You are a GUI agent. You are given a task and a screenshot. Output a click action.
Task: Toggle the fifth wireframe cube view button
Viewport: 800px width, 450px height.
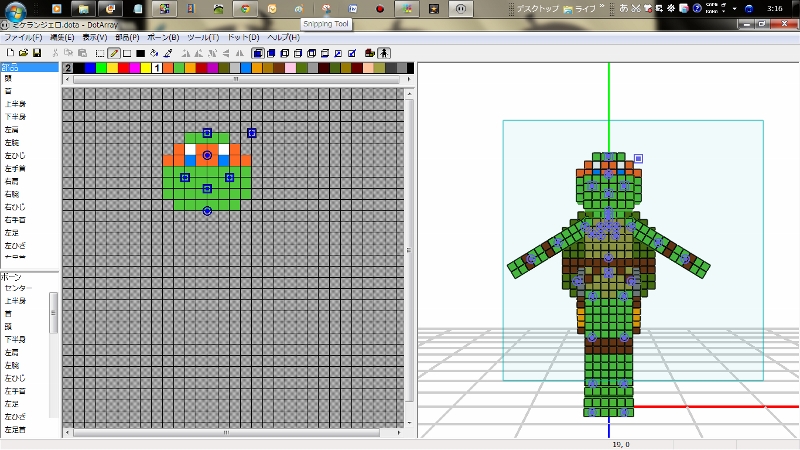click(312, 53)
